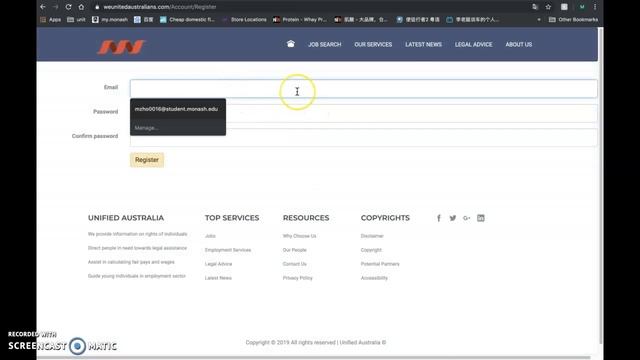Image resolution: width=640 pixels, height=360 pixels.
Task: Open Accessibility footer link
Action: coord(374,278)
